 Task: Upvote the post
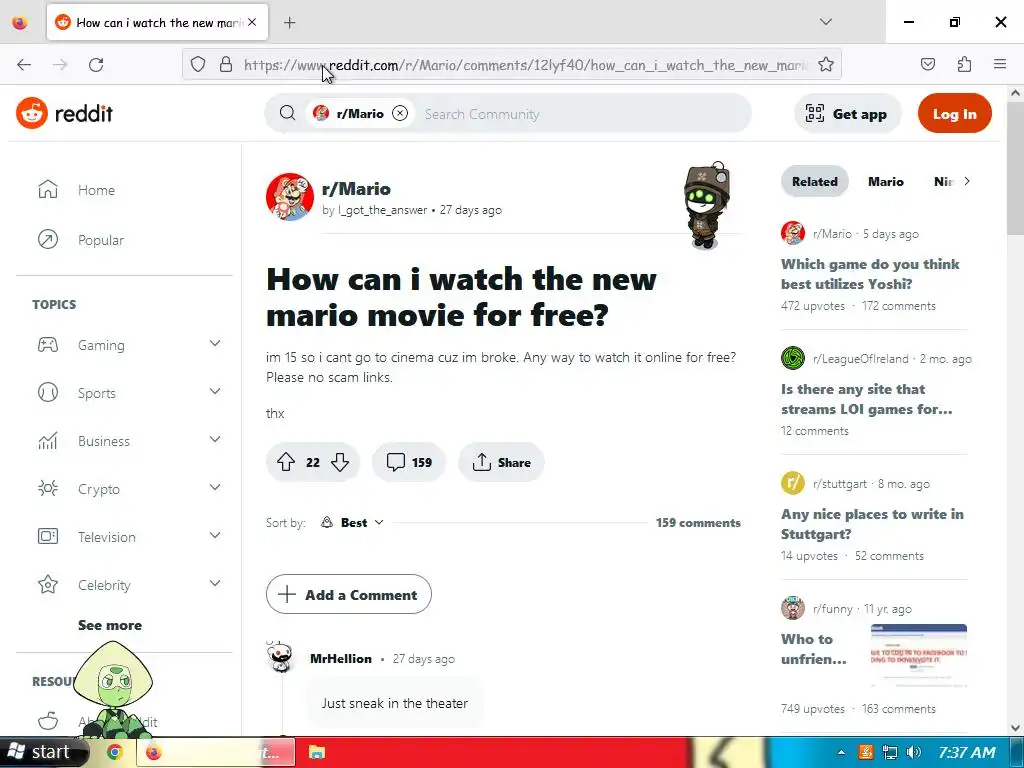click(x=286, y=462)
